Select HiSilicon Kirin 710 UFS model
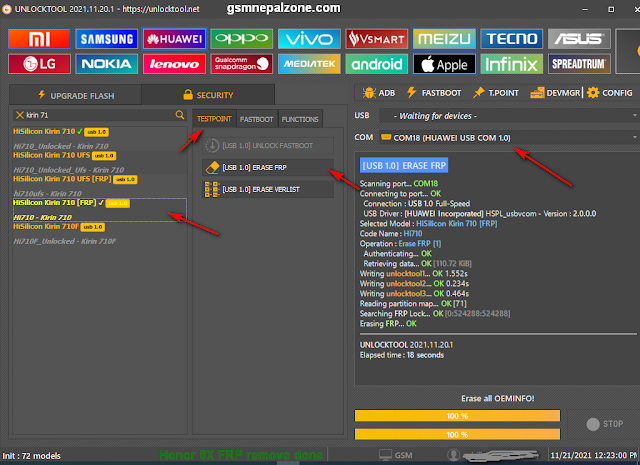Image resolution: width=640 pixels, height=465 pixels. pyautogui.click(x=100, y=162)
